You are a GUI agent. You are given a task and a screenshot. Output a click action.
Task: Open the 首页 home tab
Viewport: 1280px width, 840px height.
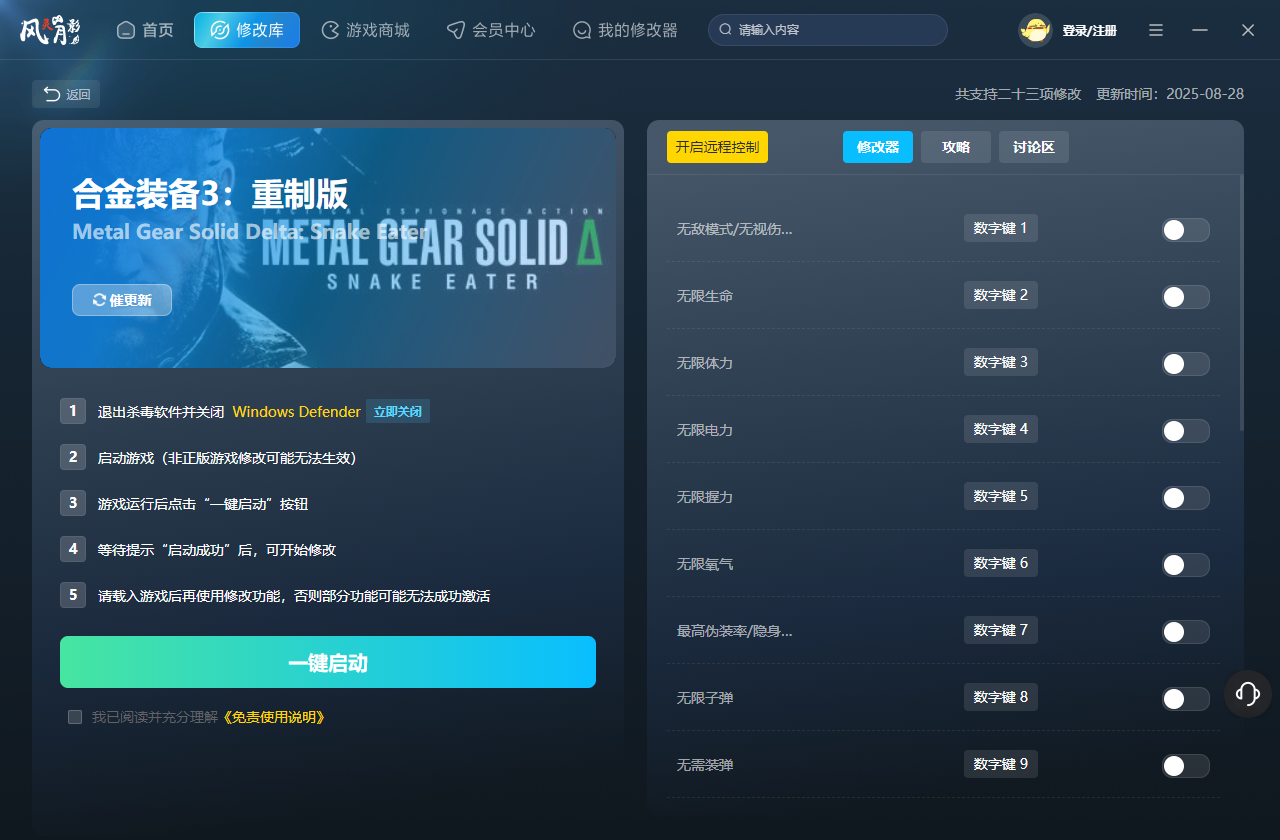tap(145, 30)
